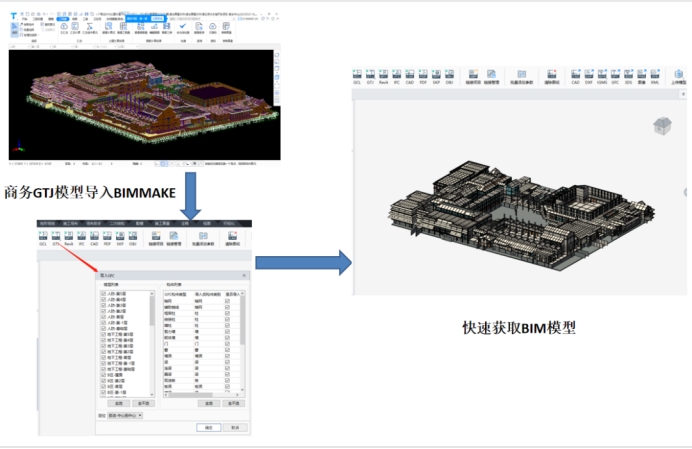The image size is (692, 449).
Task: Toggle 人防-首层 checkbox in model list
Action: pos(104,317)
